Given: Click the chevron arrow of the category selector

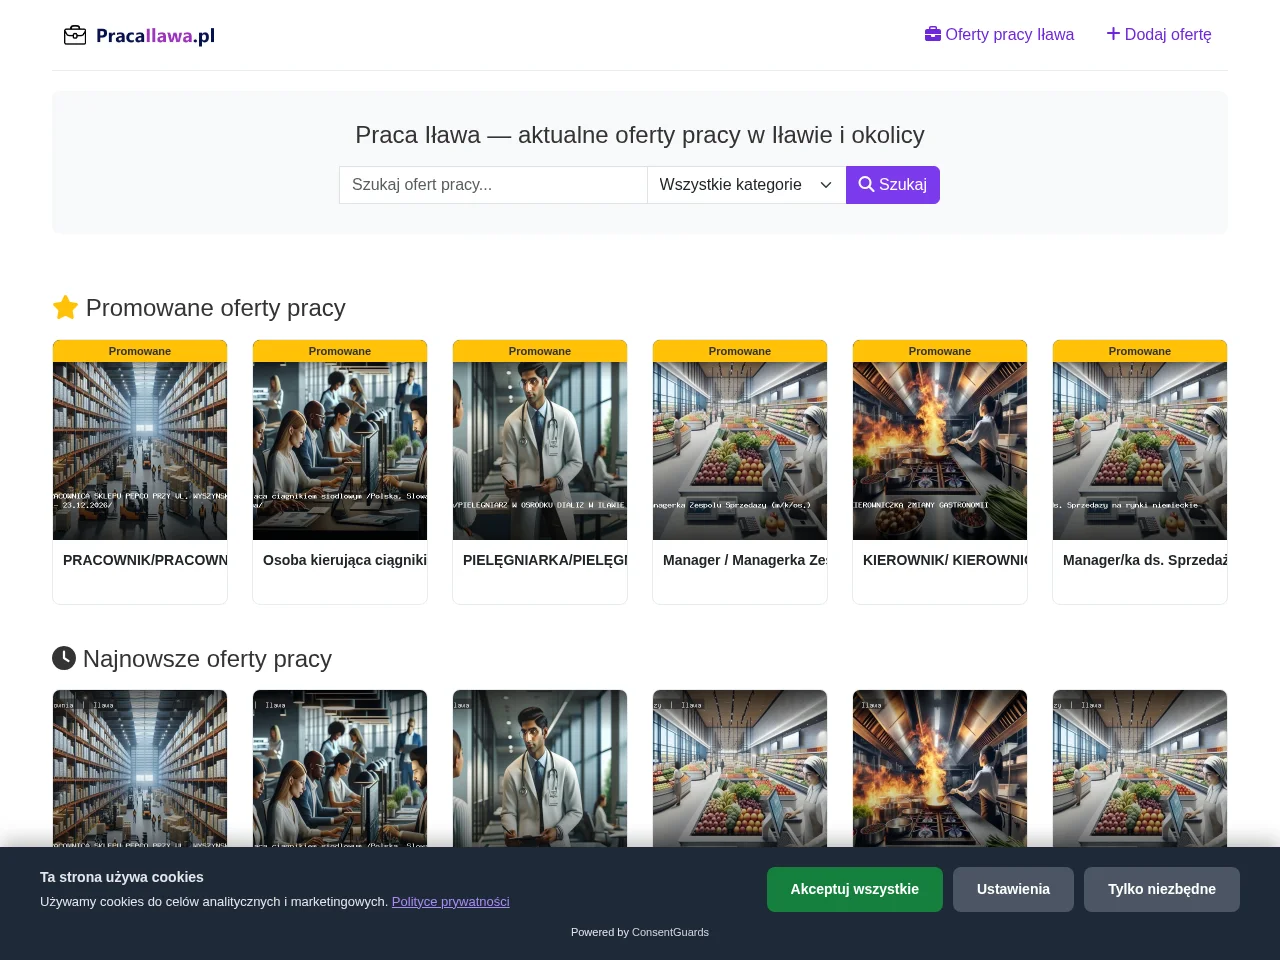Looking at the screenshot, I should pyautogui.click(x=826, y=185).
